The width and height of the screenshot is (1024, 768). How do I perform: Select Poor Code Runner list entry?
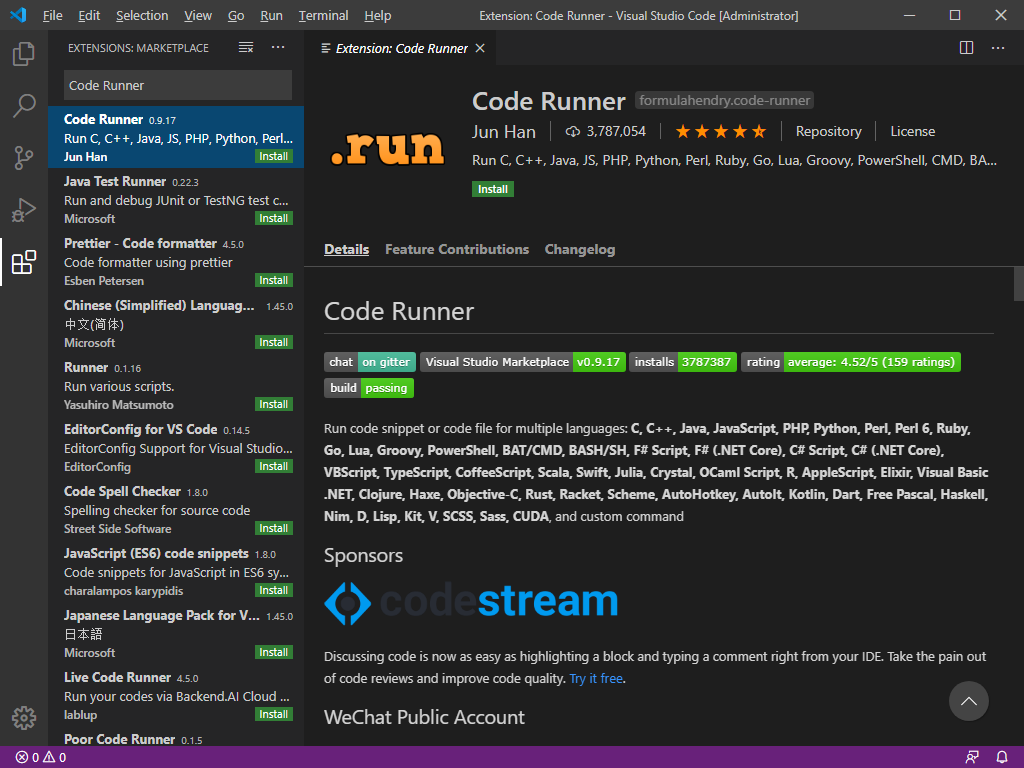[x=176, y=738]
